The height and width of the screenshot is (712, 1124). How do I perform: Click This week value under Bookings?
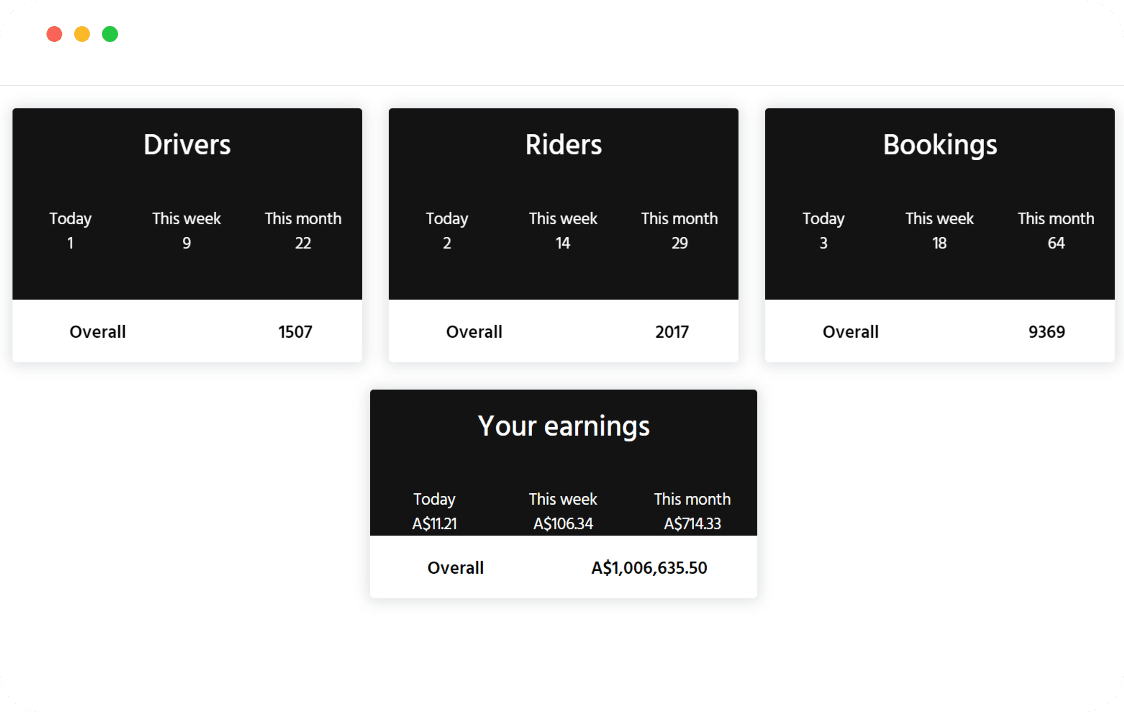[939, 242]
